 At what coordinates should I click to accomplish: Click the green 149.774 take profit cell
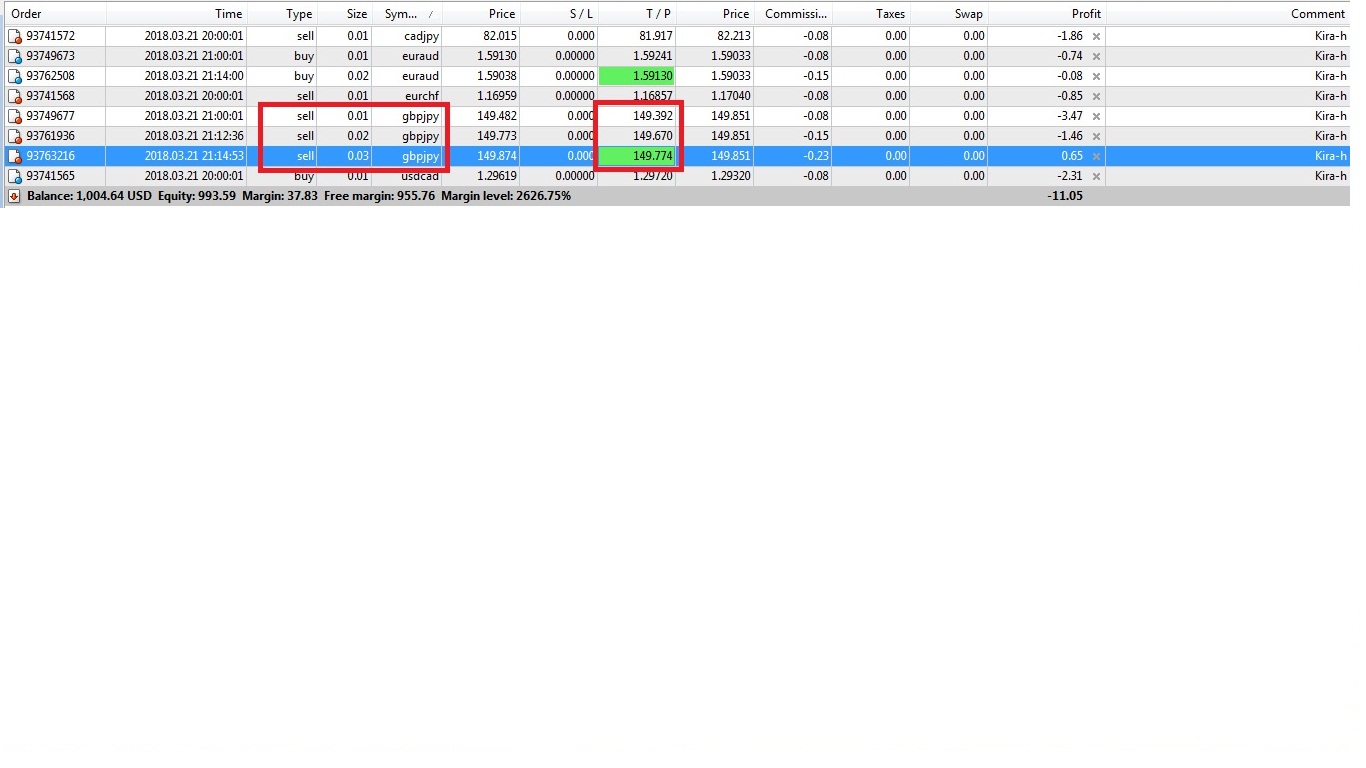[637, 156]
